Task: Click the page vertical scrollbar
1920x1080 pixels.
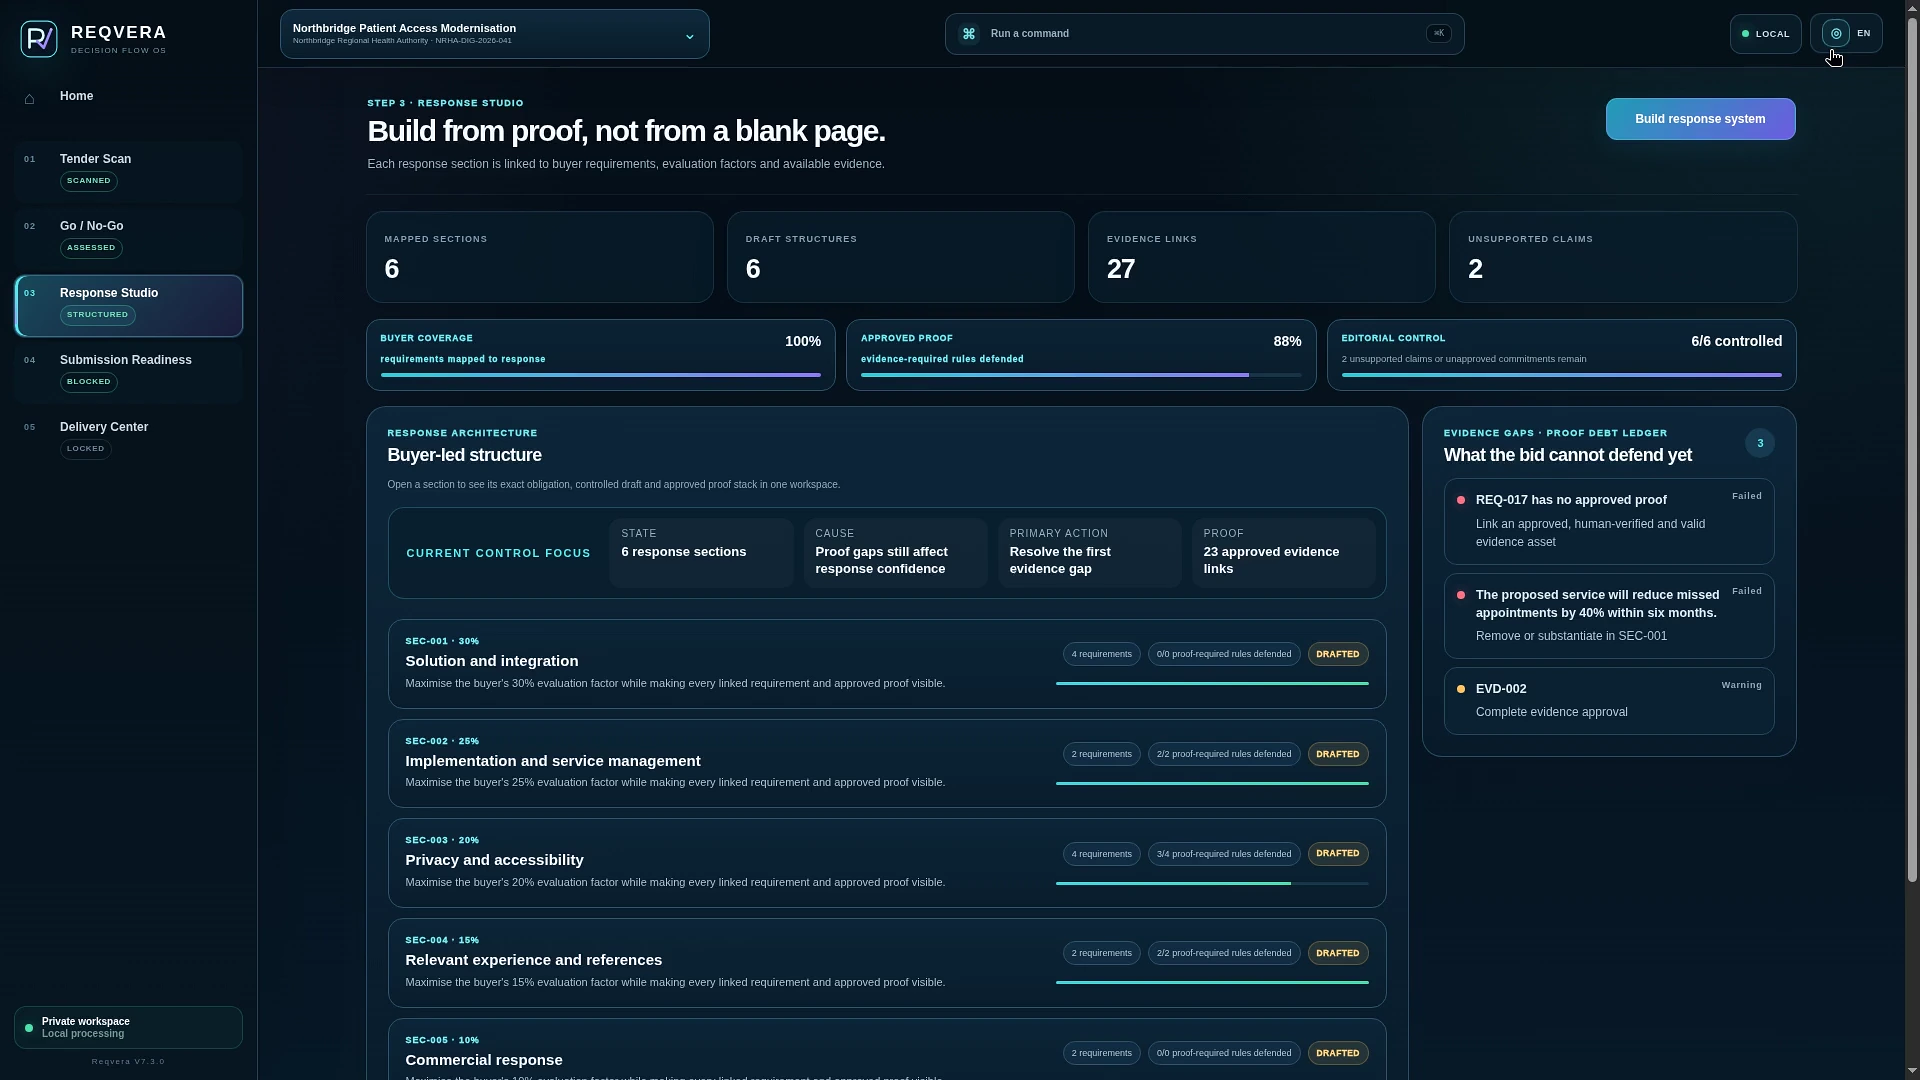Action: 1912,450
